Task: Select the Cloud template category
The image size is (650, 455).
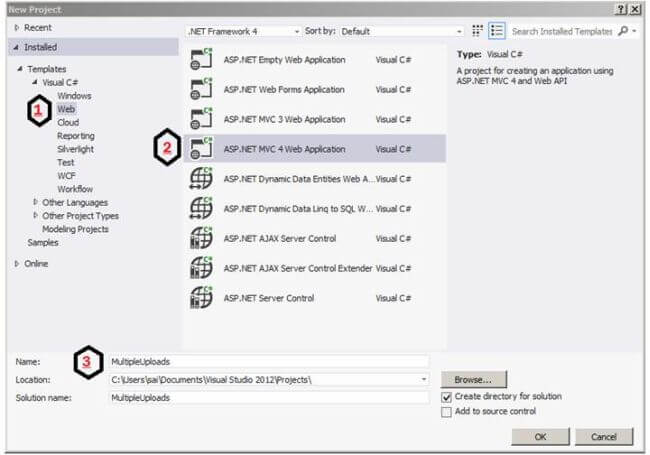Action: click(x=68, y=122)
